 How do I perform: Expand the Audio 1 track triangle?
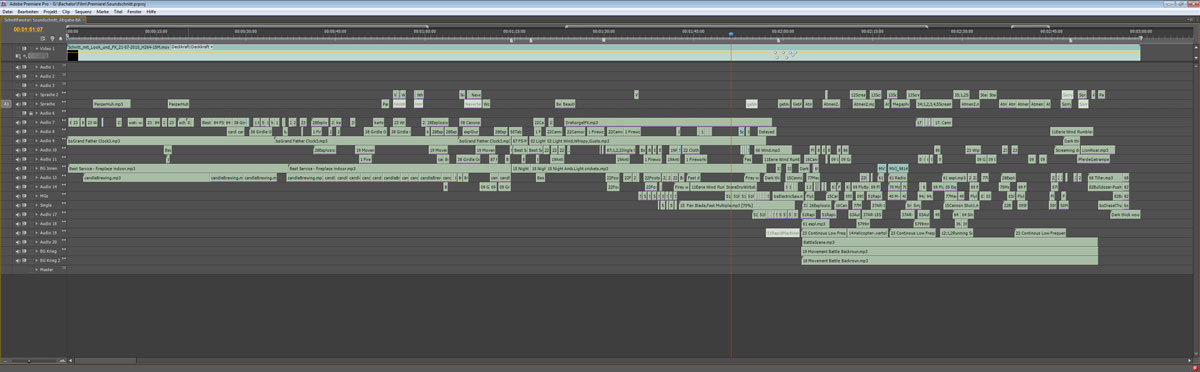pos(36,67)
